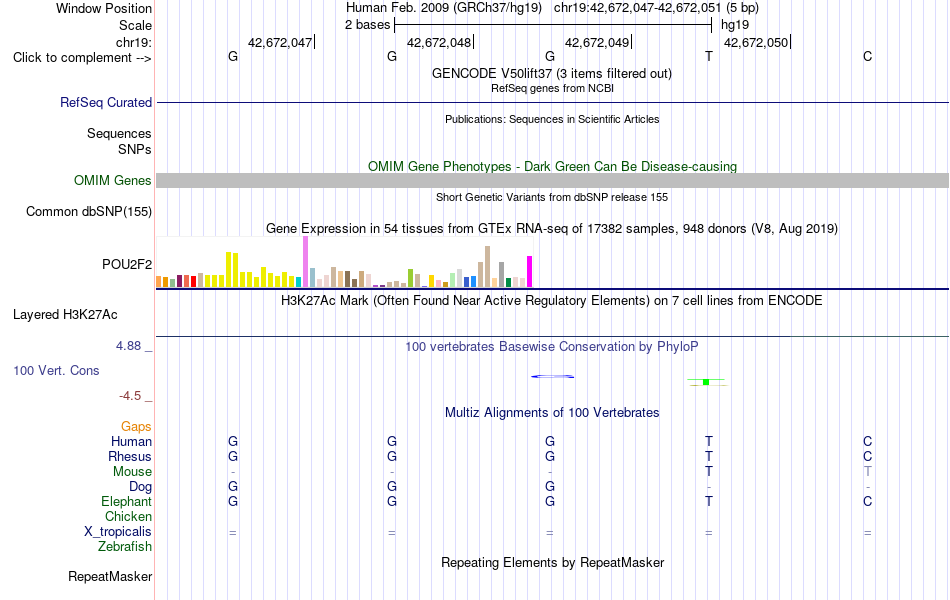This screenshot has height=600, width=950.
Task: Click the orange Gaps label
Action: 136,427
